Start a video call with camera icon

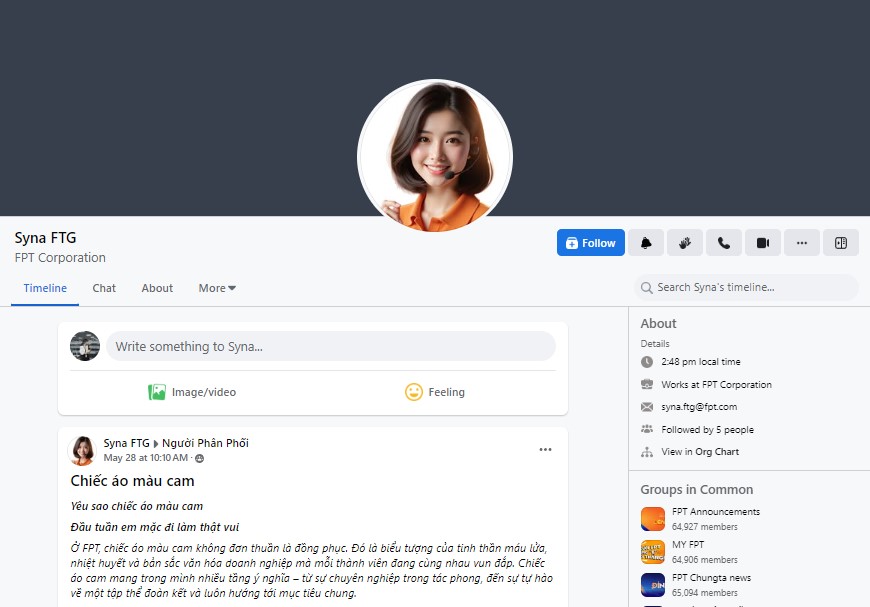(763, 243)
